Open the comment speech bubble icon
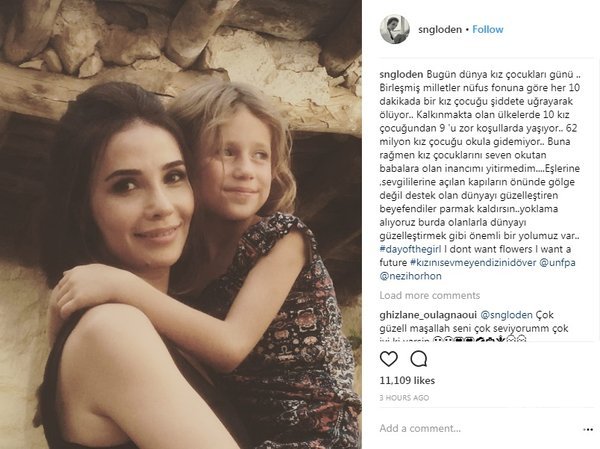This screenshot has height=449, width=600. pos(419,359)
